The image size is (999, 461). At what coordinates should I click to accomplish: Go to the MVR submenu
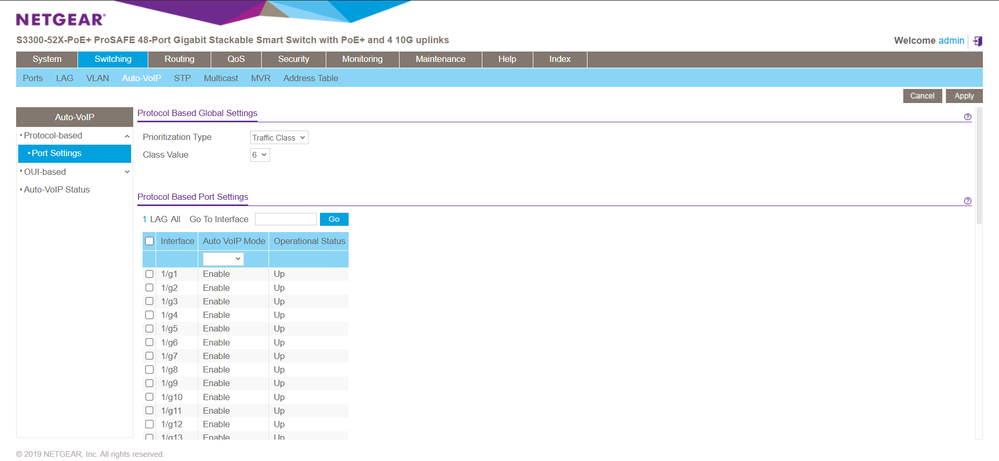[261, 78]
